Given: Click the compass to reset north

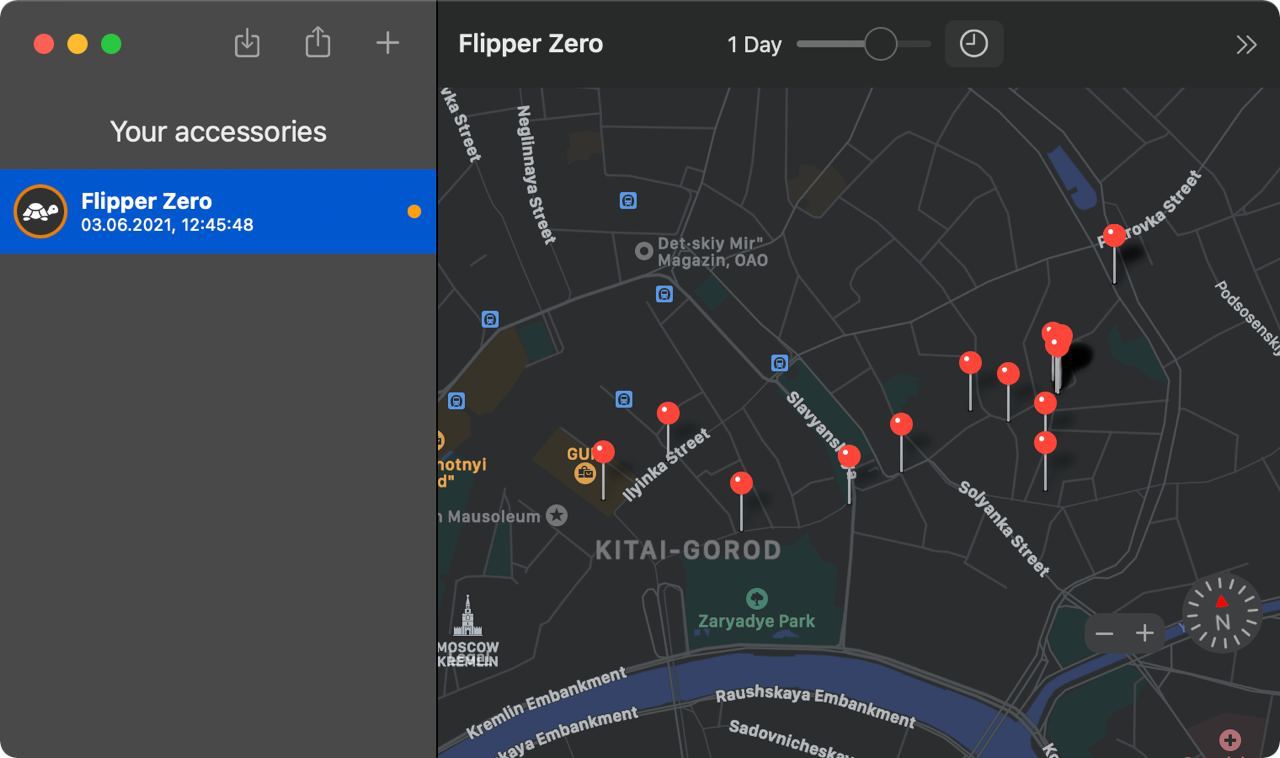Looking at the screenshot, I should tap(1222, 614).
